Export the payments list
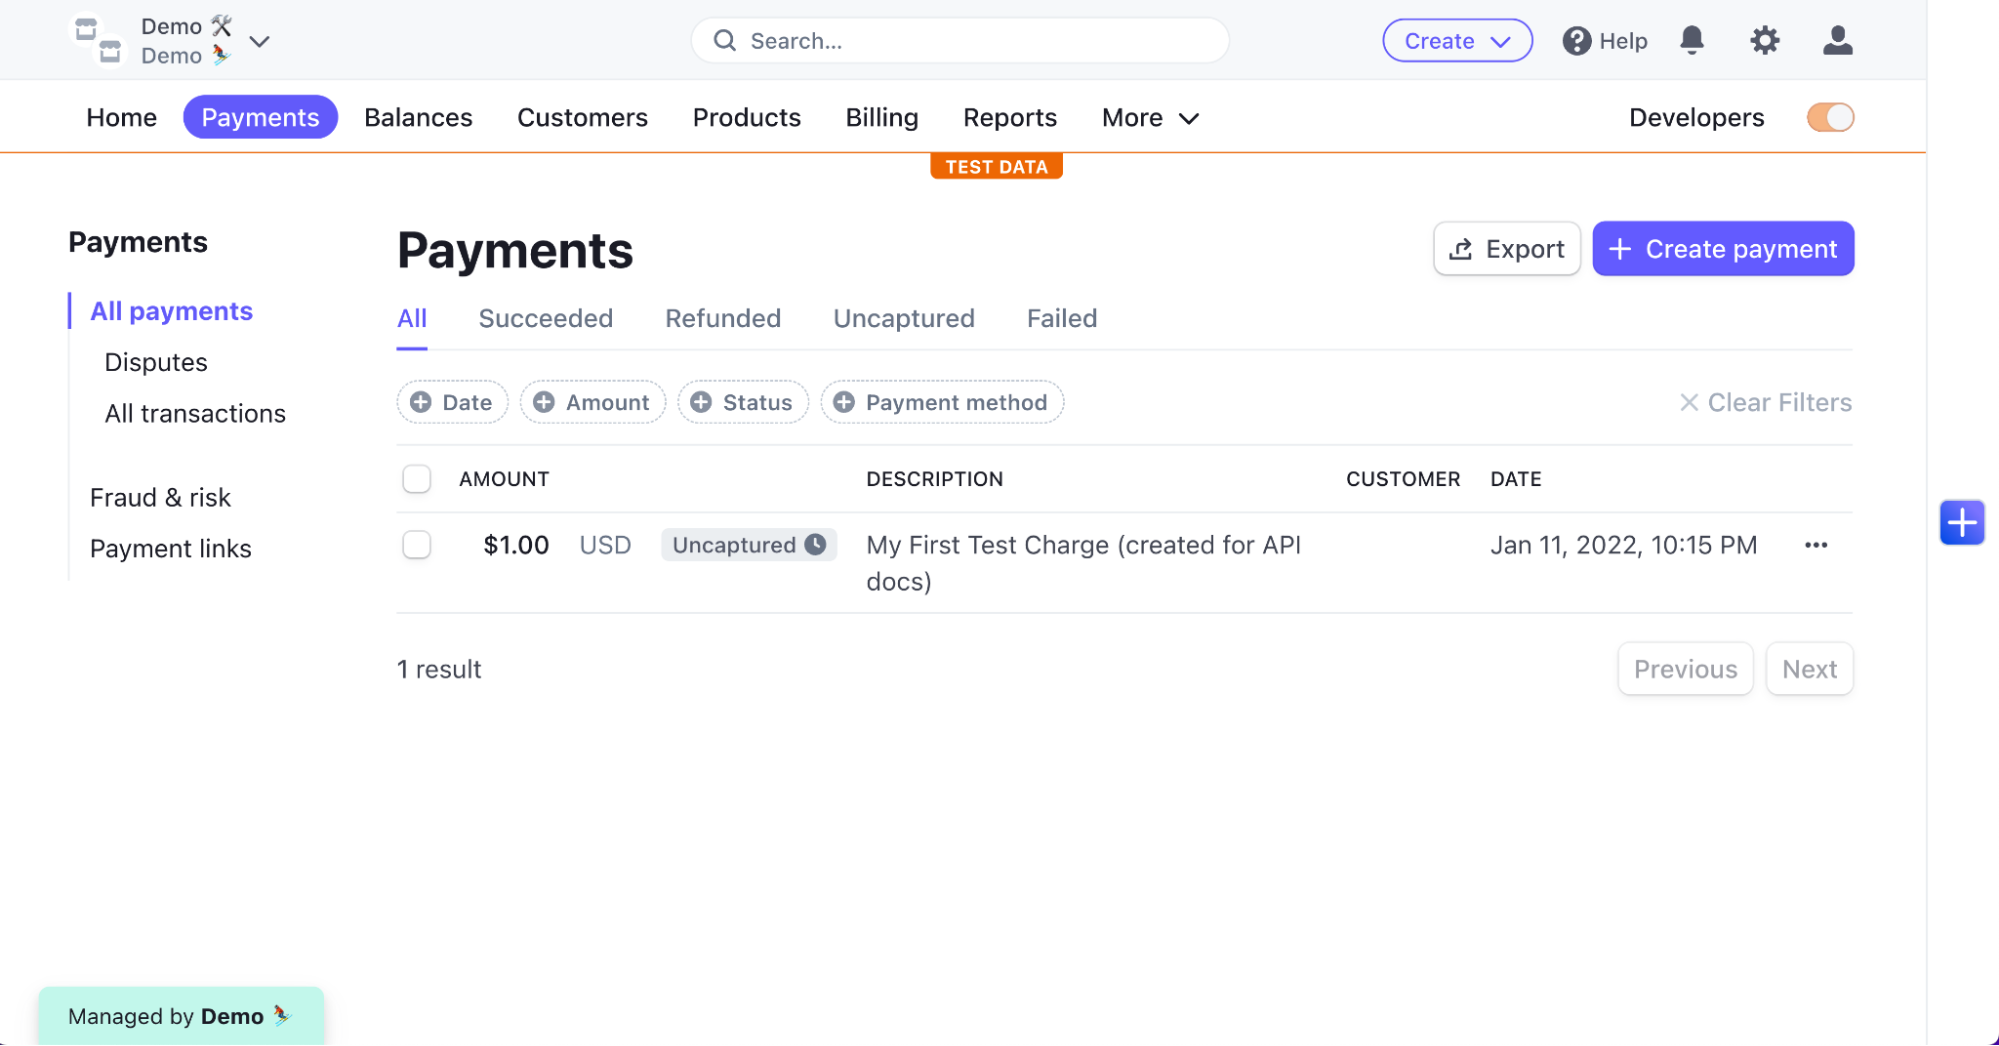1999x1046 pixels. [x=1506, y=249]
